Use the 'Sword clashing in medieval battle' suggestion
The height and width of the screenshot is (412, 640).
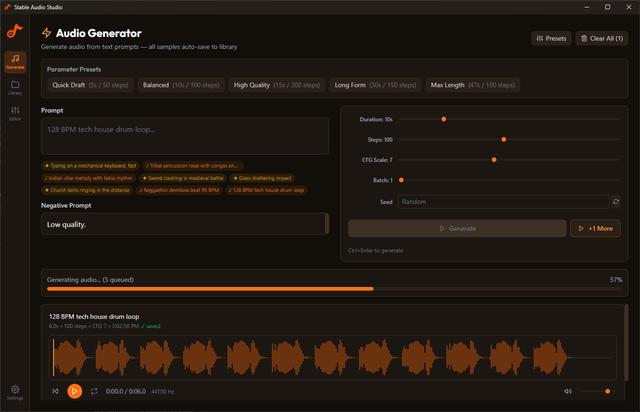182,178
